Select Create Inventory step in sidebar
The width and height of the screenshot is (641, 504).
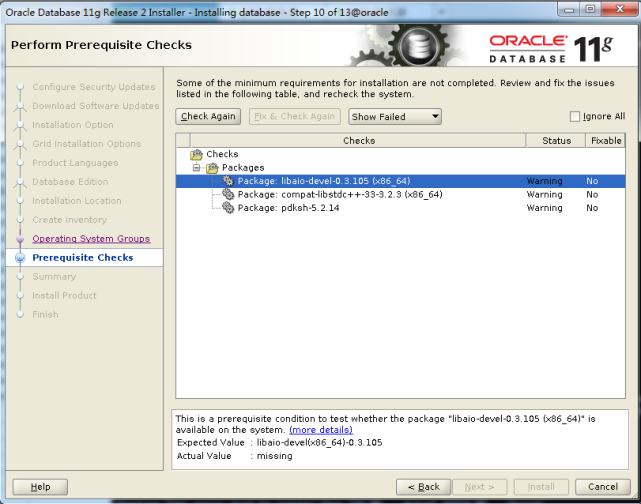(x=69, y=220)
